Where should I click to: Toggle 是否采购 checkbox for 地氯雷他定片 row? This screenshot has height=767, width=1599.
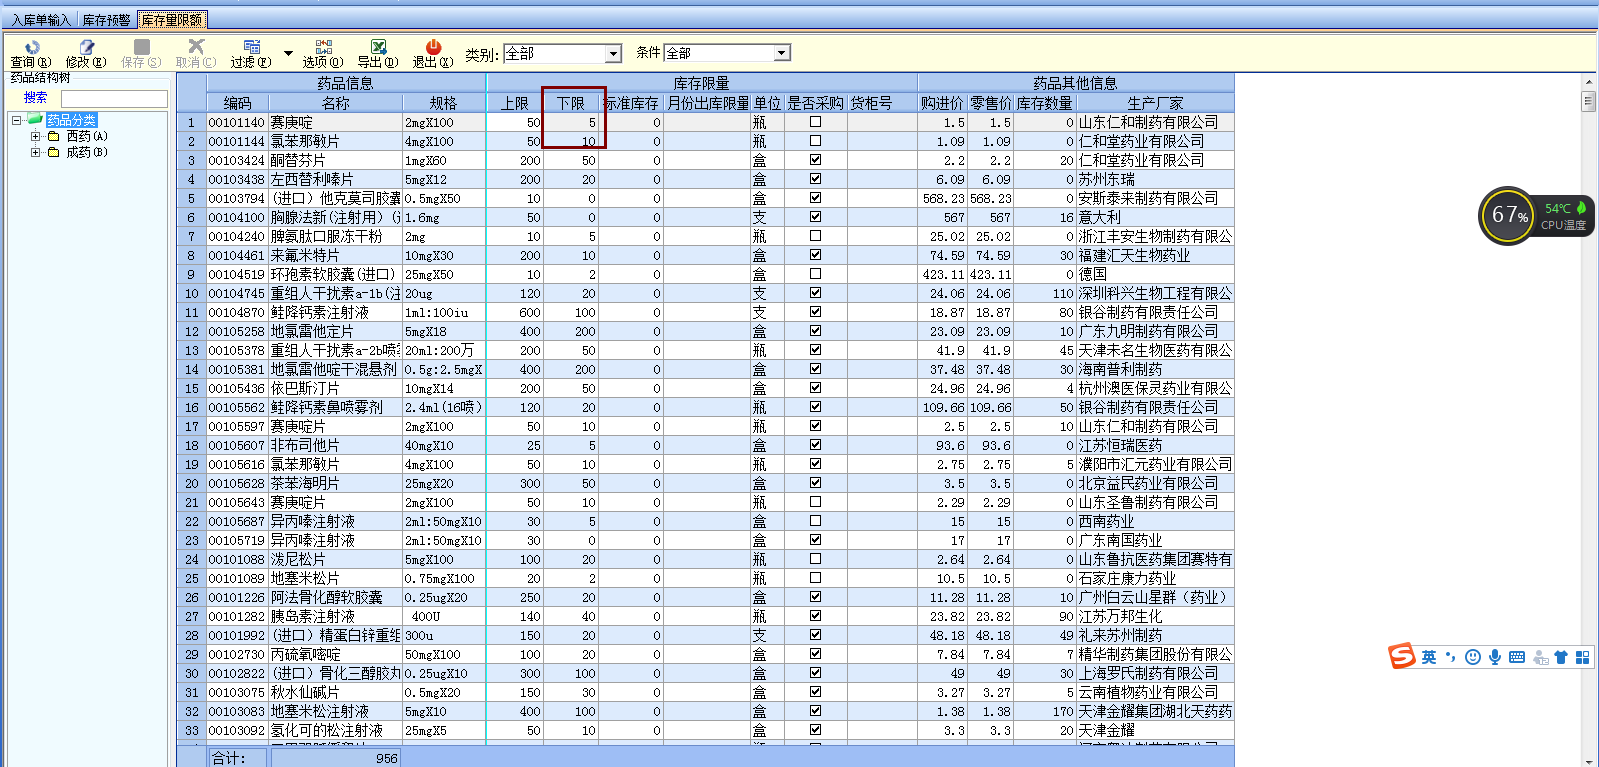pos(815,331)
